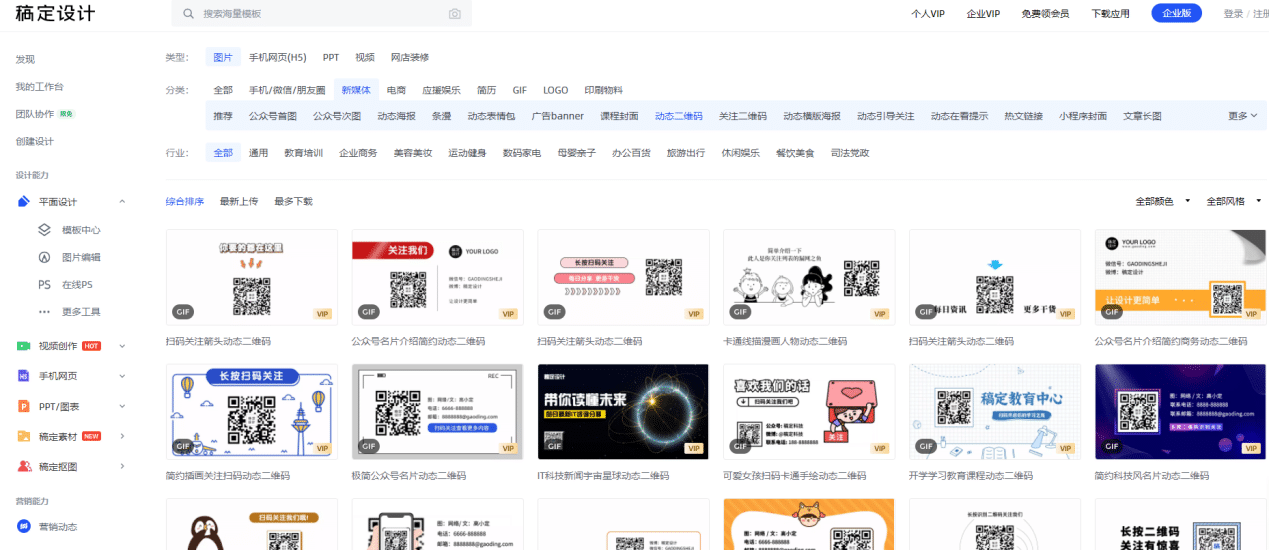The width and height of the screenshot is (1269, 550).
Task: Open 个人VIP link
Action: click(928, 14)
